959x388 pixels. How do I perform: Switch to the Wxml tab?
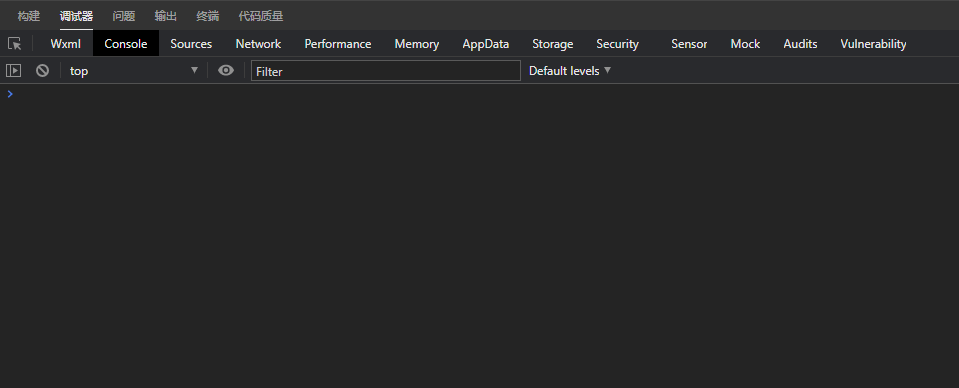tap(65, 44)
